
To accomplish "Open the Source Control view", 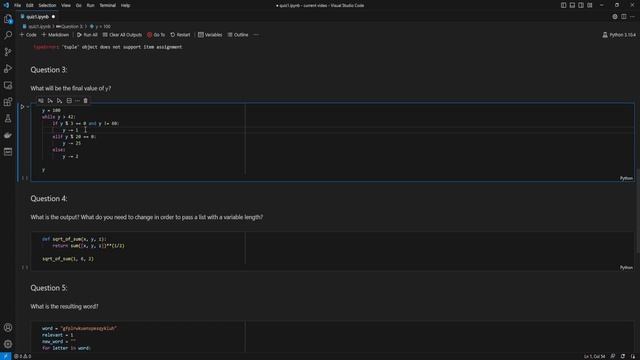I will click(8, 52).
